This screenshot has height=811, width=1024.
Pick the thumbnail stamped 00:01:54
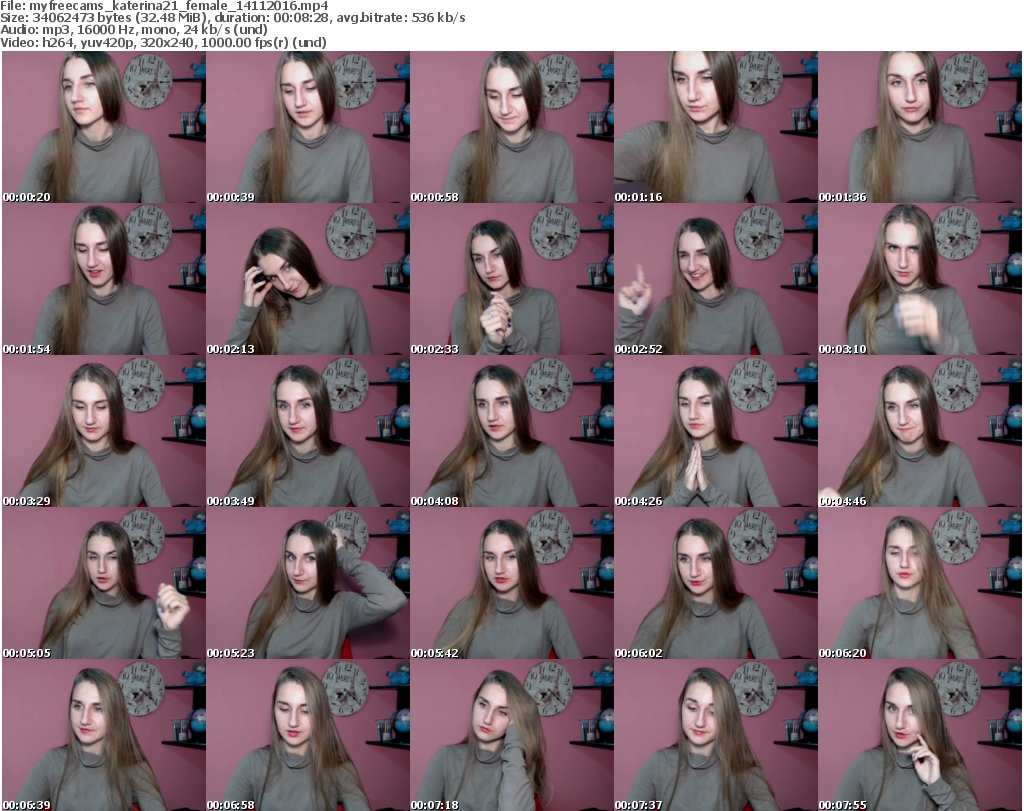[x=104, y=279]
